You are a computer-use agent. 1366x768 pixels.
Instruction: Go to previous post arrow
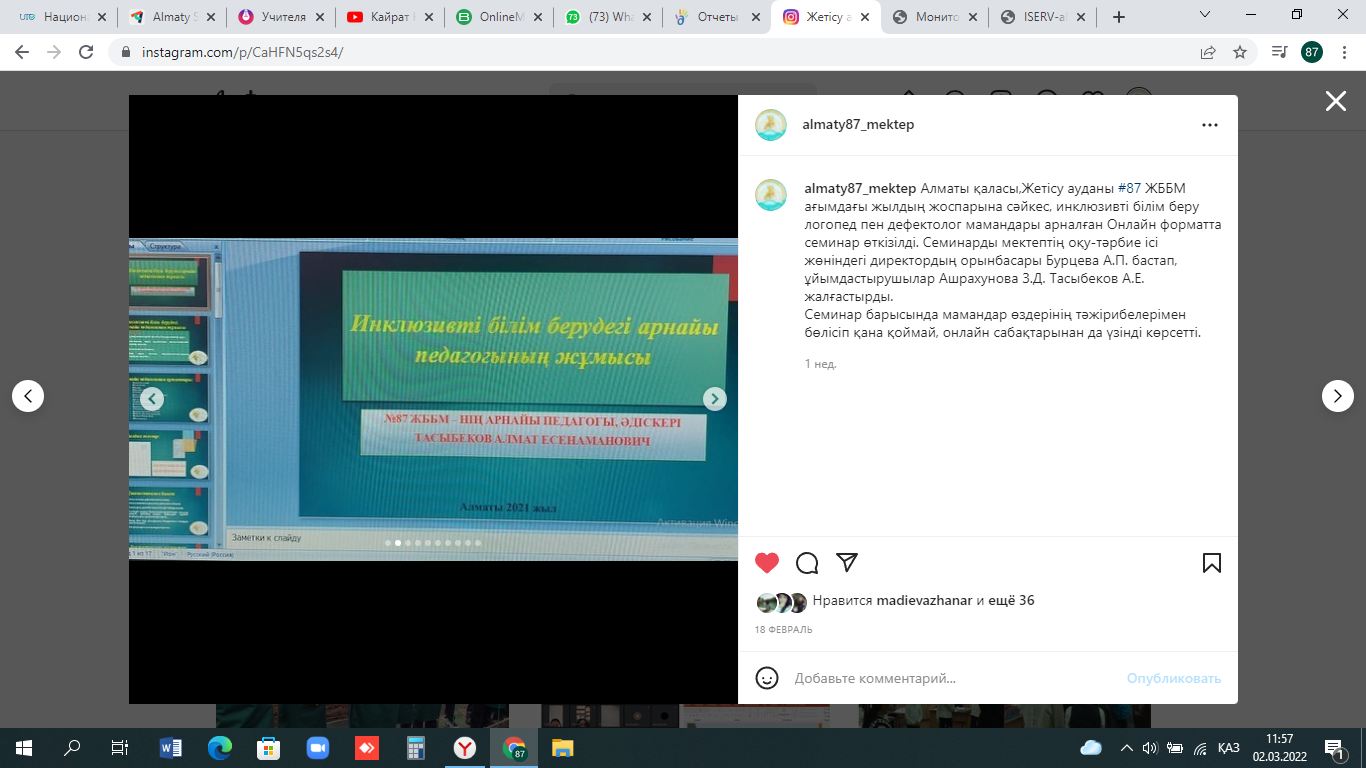[x=28, y=396]
